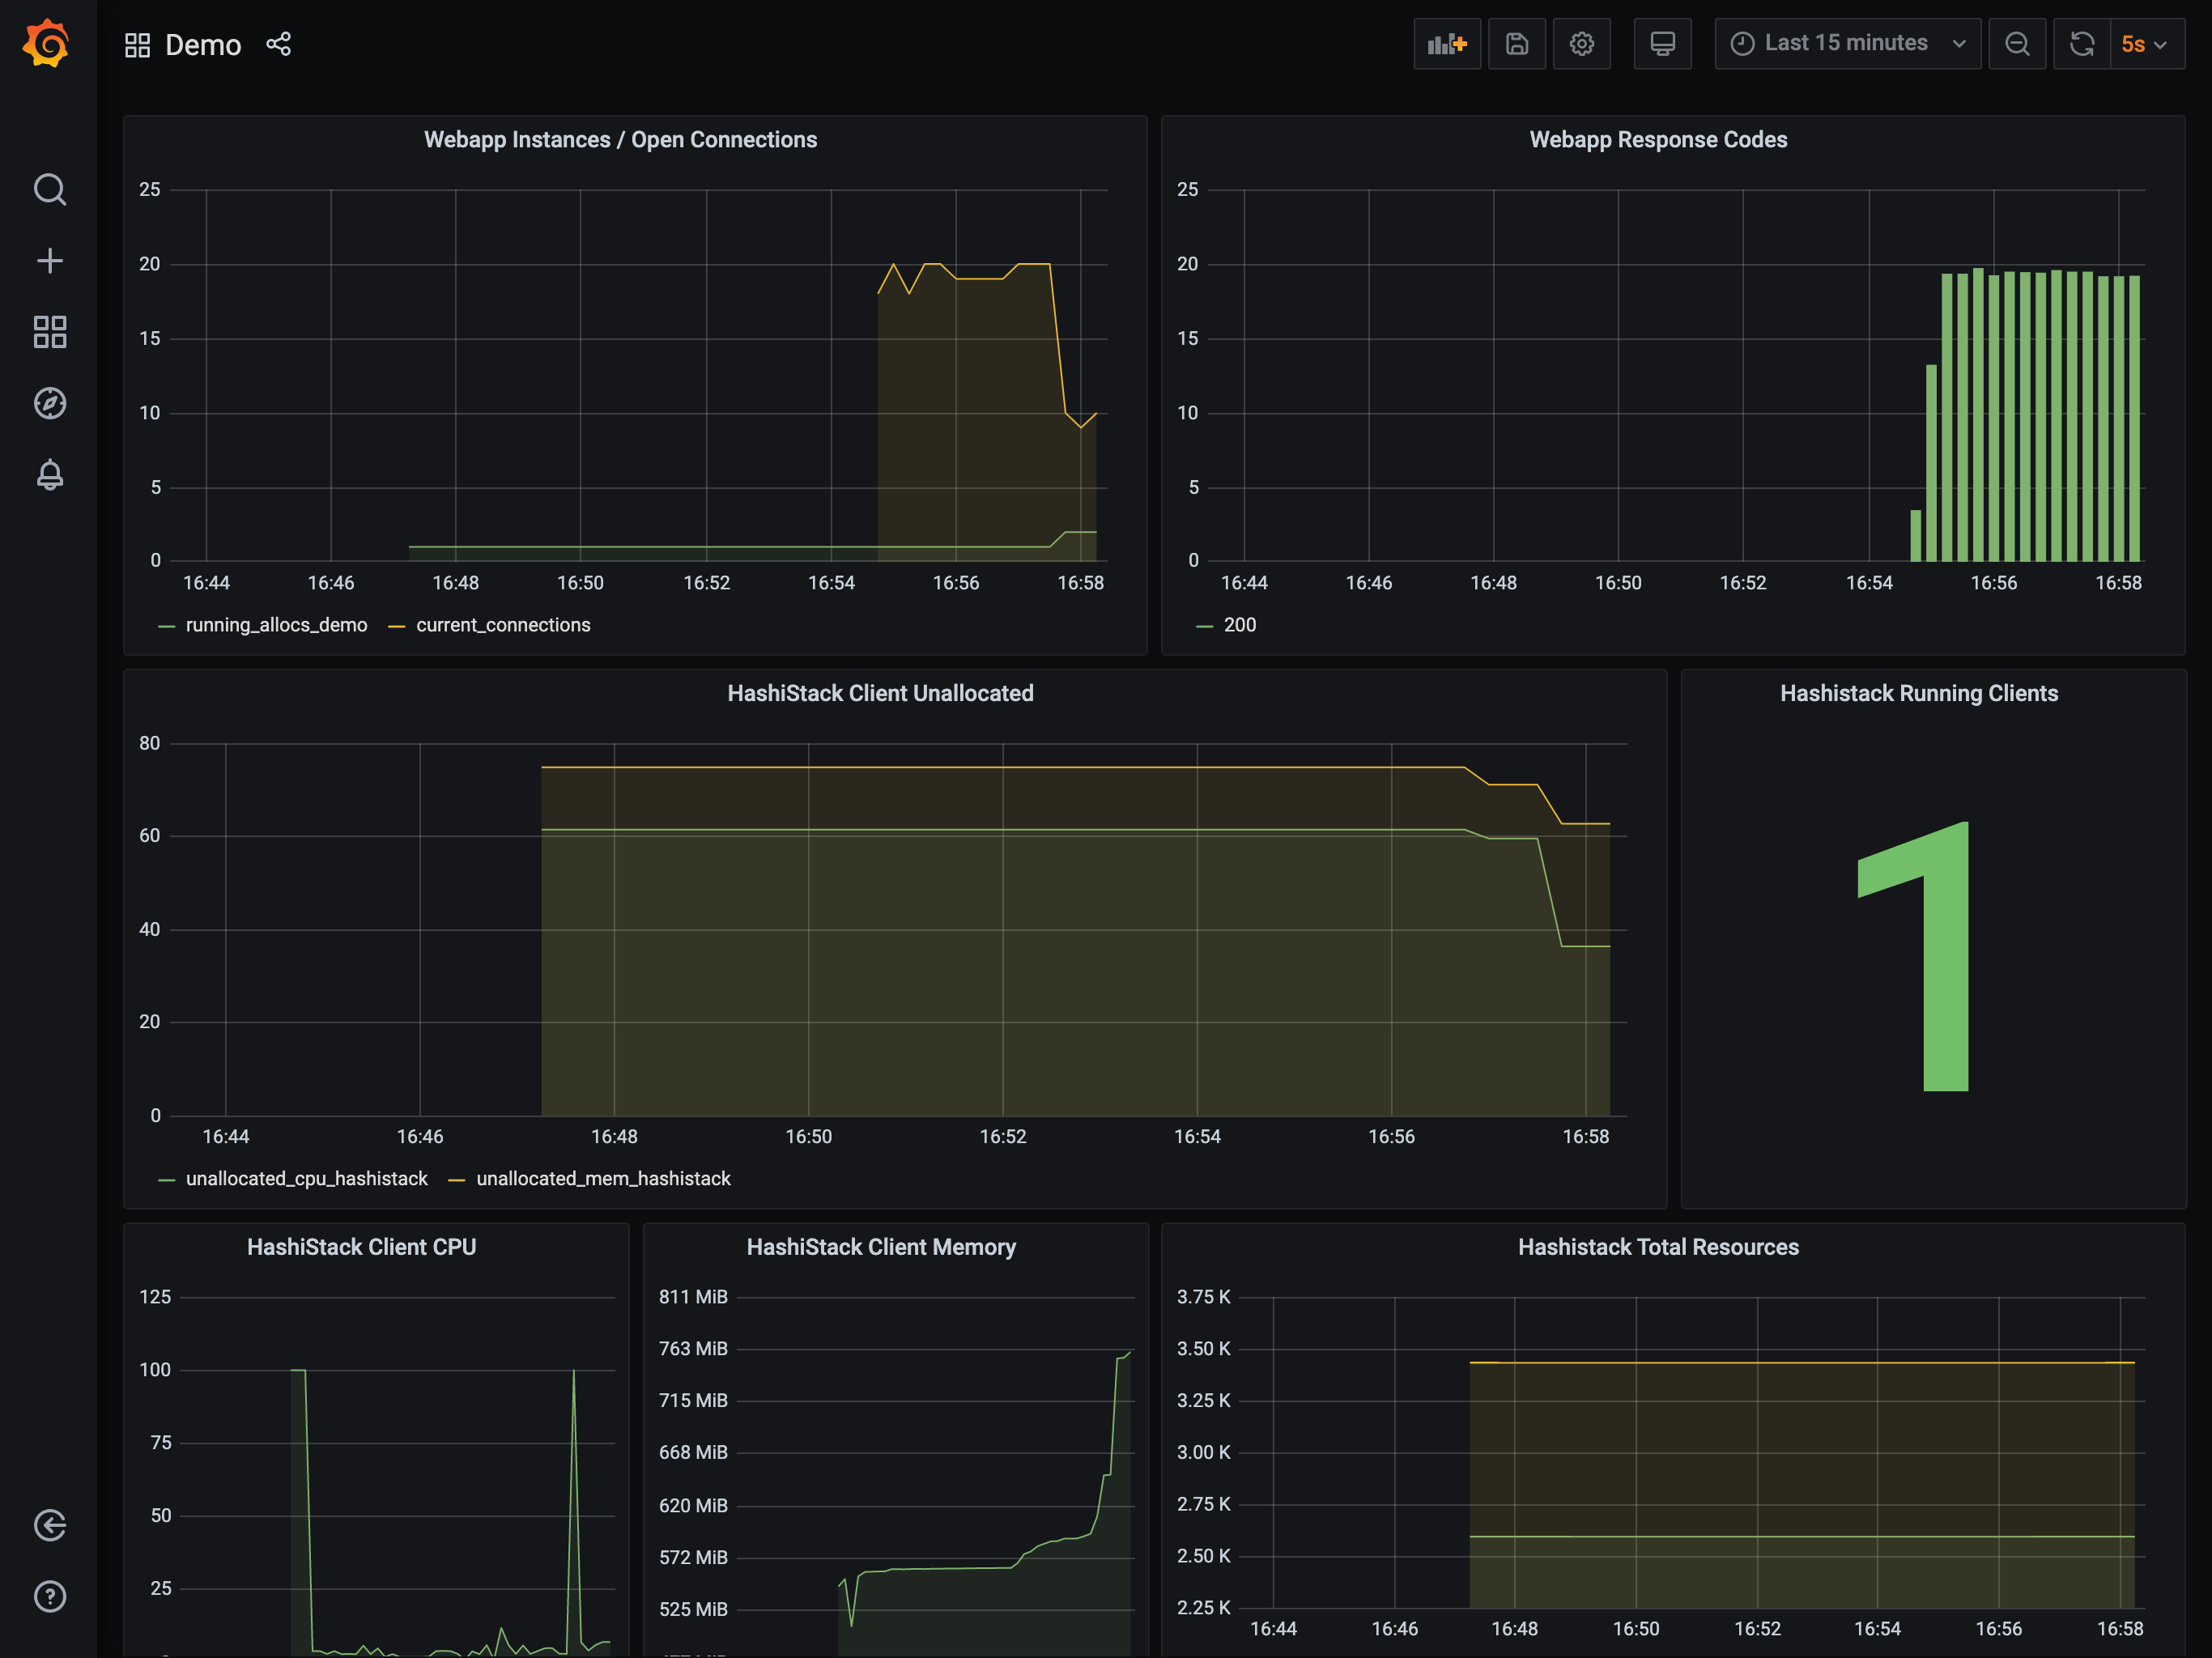This screenshot has width=2212, height=1658.
Task: Open the Alerting bell icon
Action: coord(49,474)
